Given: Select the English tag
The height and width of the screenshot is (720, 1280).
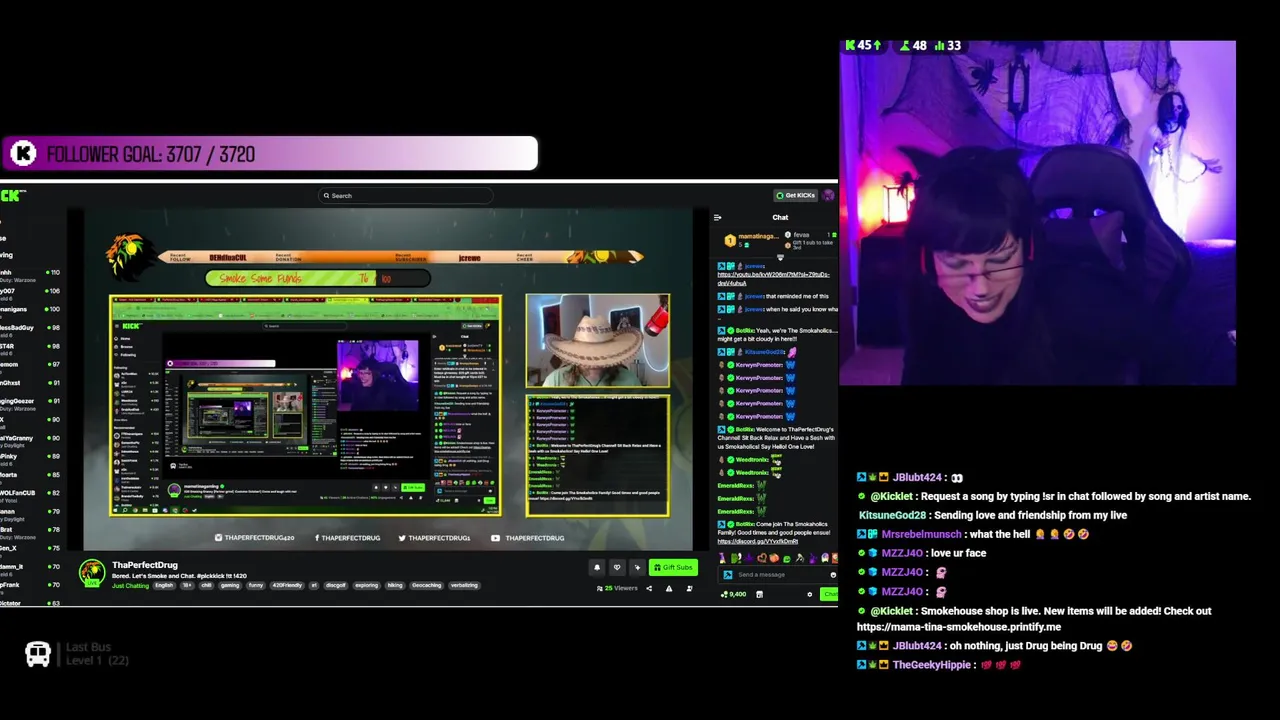Looking at the screenshot, I should [165, 586].
